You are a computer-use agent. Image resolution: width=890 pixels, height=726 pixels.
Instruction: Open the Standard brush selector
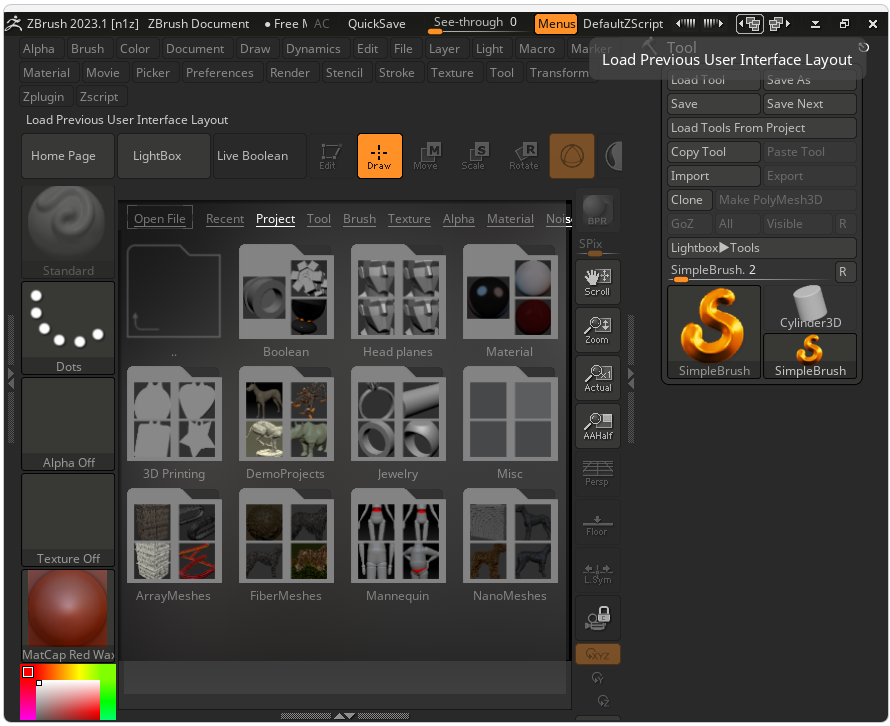[68, 231]
